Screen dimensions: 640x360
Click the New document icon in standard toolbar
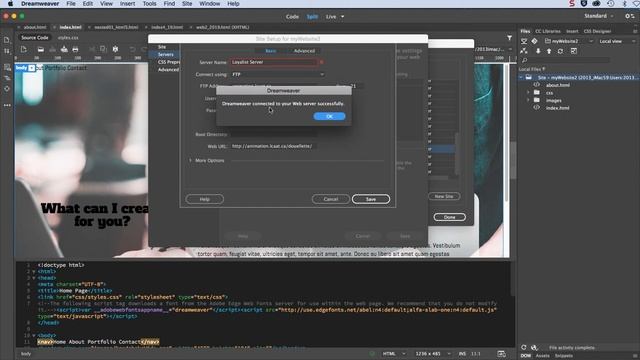click(x=23, y=49)
